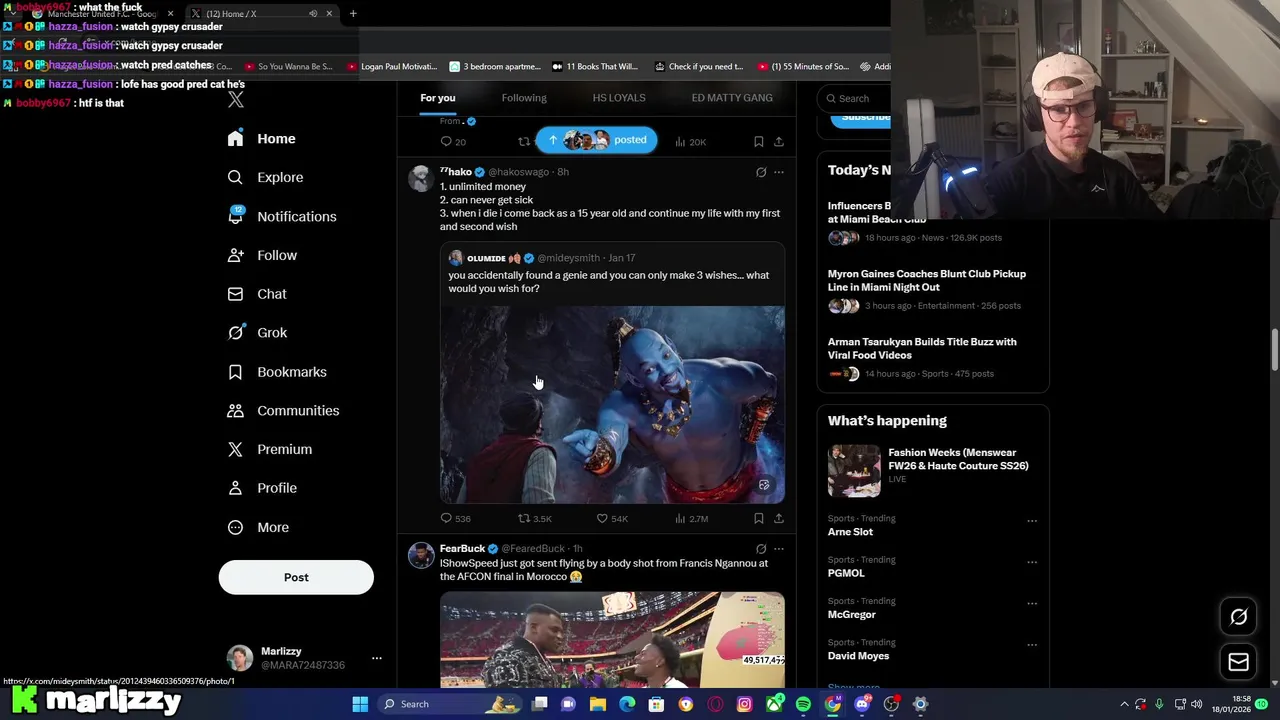Open more options on hako's post

[779, 172]
